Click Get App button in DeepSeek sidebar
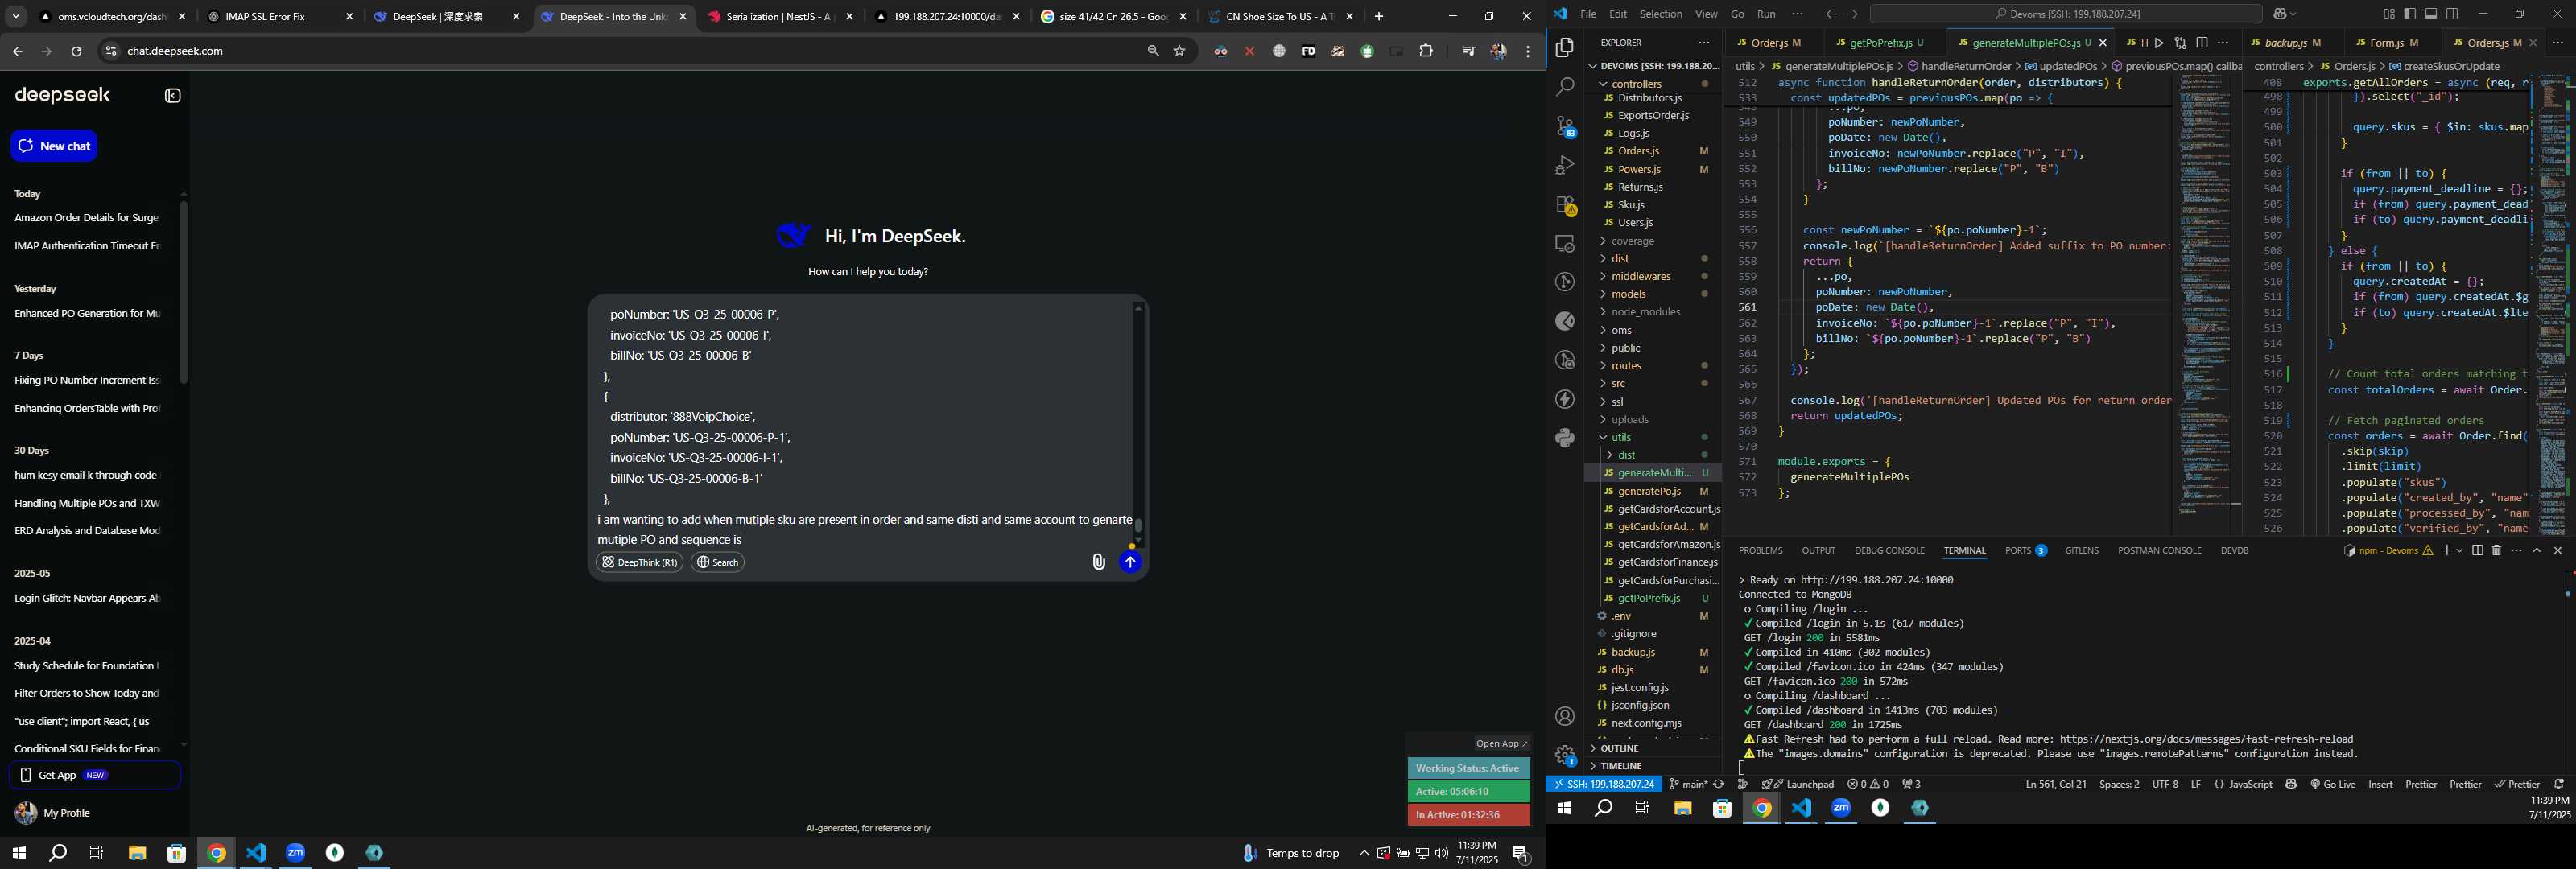Image resolution: width=2576 pixels, height=869 pixels. point(95,775)
